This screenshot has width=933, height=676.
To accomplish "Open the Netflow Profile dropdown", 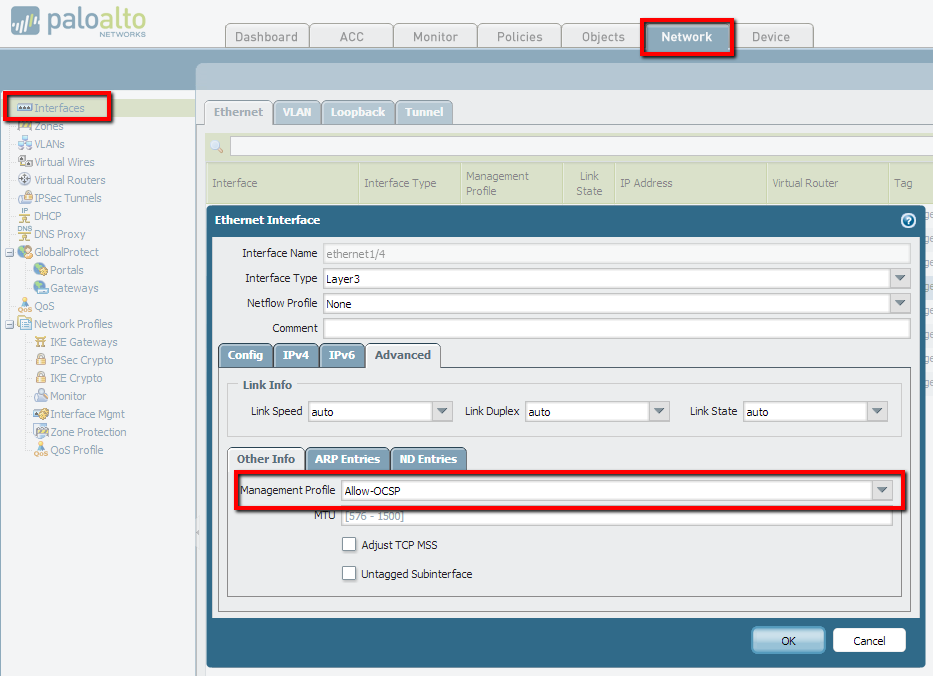I will click(x=900, y=303).
